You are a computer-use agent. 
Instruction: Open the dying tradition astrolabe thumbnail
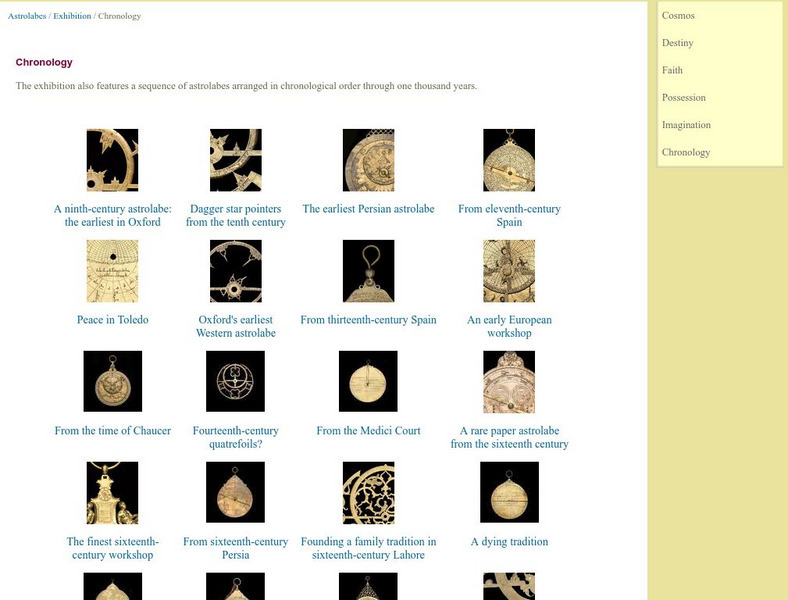pyautogui.click(x=509, y=492)
